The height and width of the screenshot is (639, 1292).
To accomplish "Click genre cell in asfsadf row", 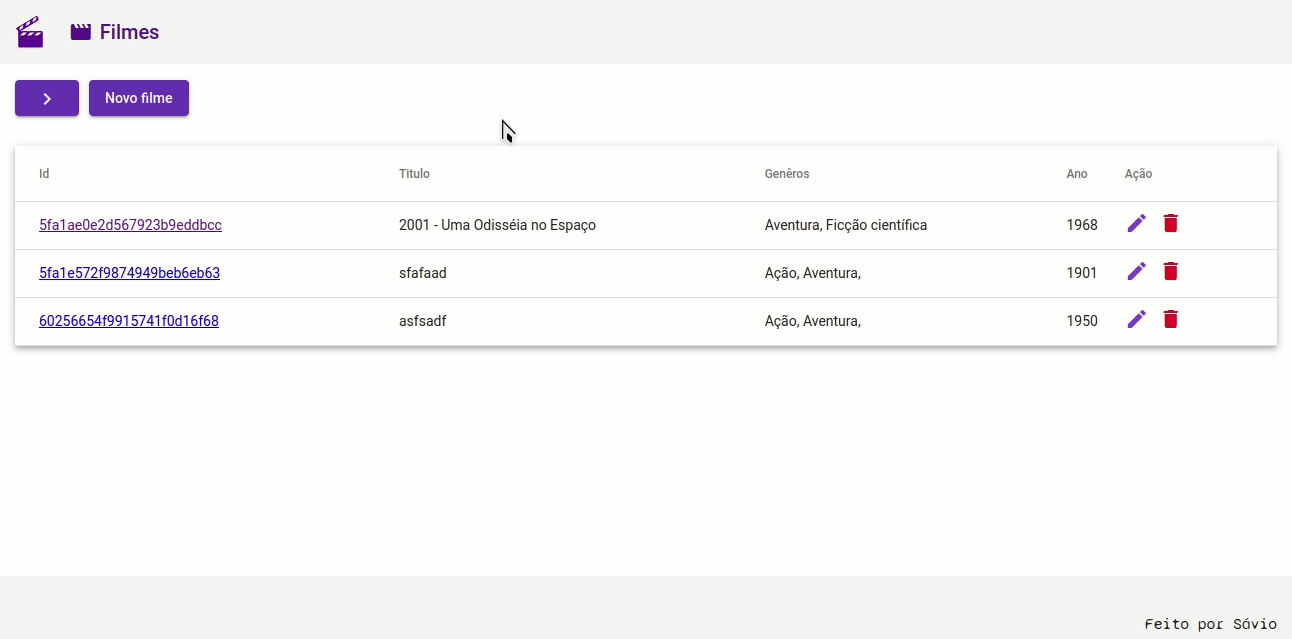I will (x=813, y=321).
